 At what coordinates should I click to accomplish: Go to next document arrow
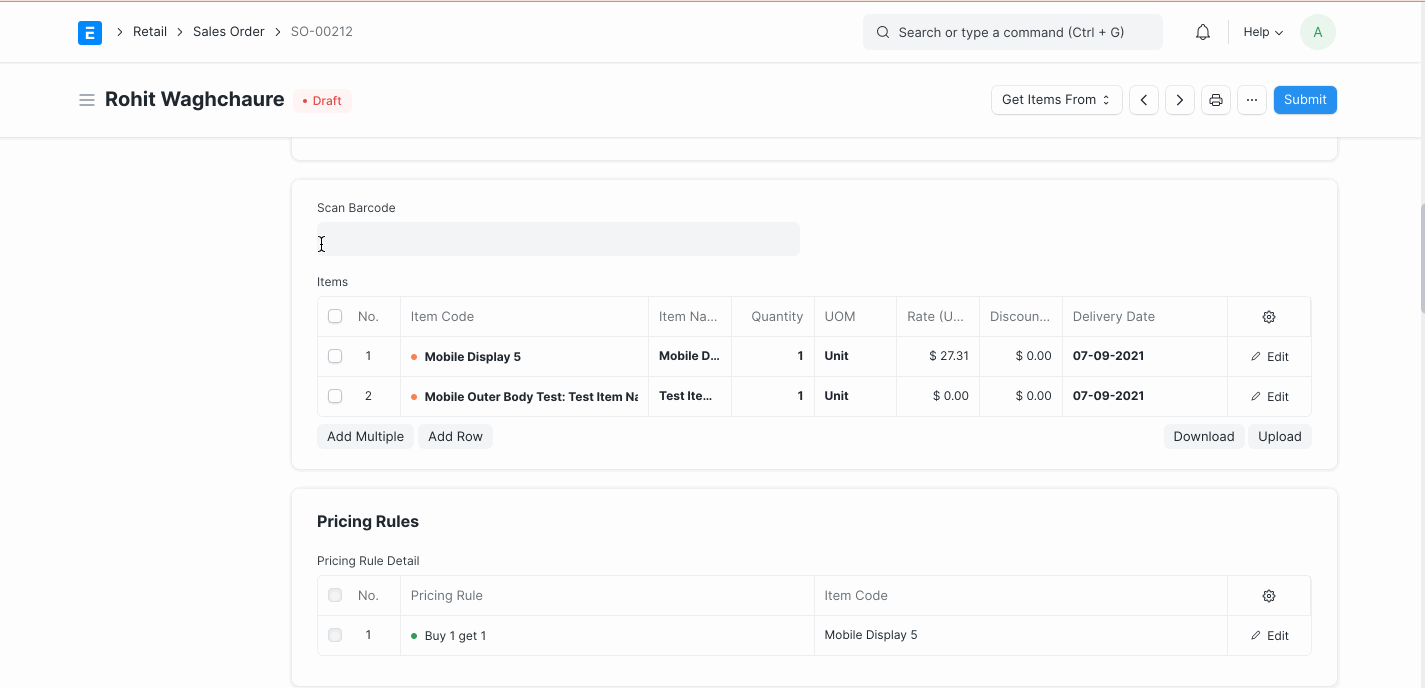pyautogui.click(x=1180, y=100)
